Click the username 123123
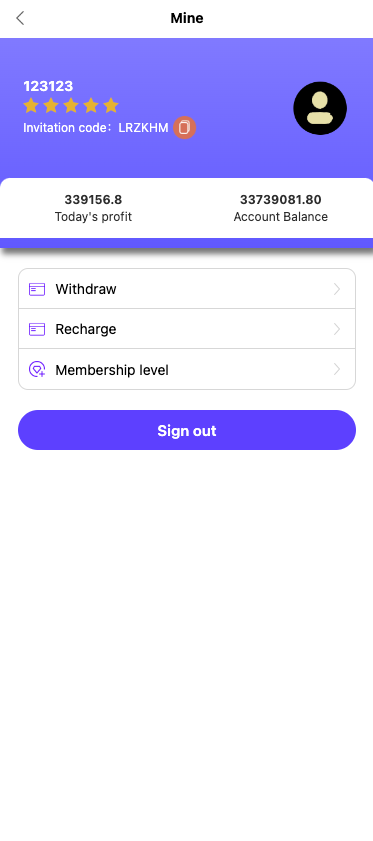373x841 pixels. 48,86
